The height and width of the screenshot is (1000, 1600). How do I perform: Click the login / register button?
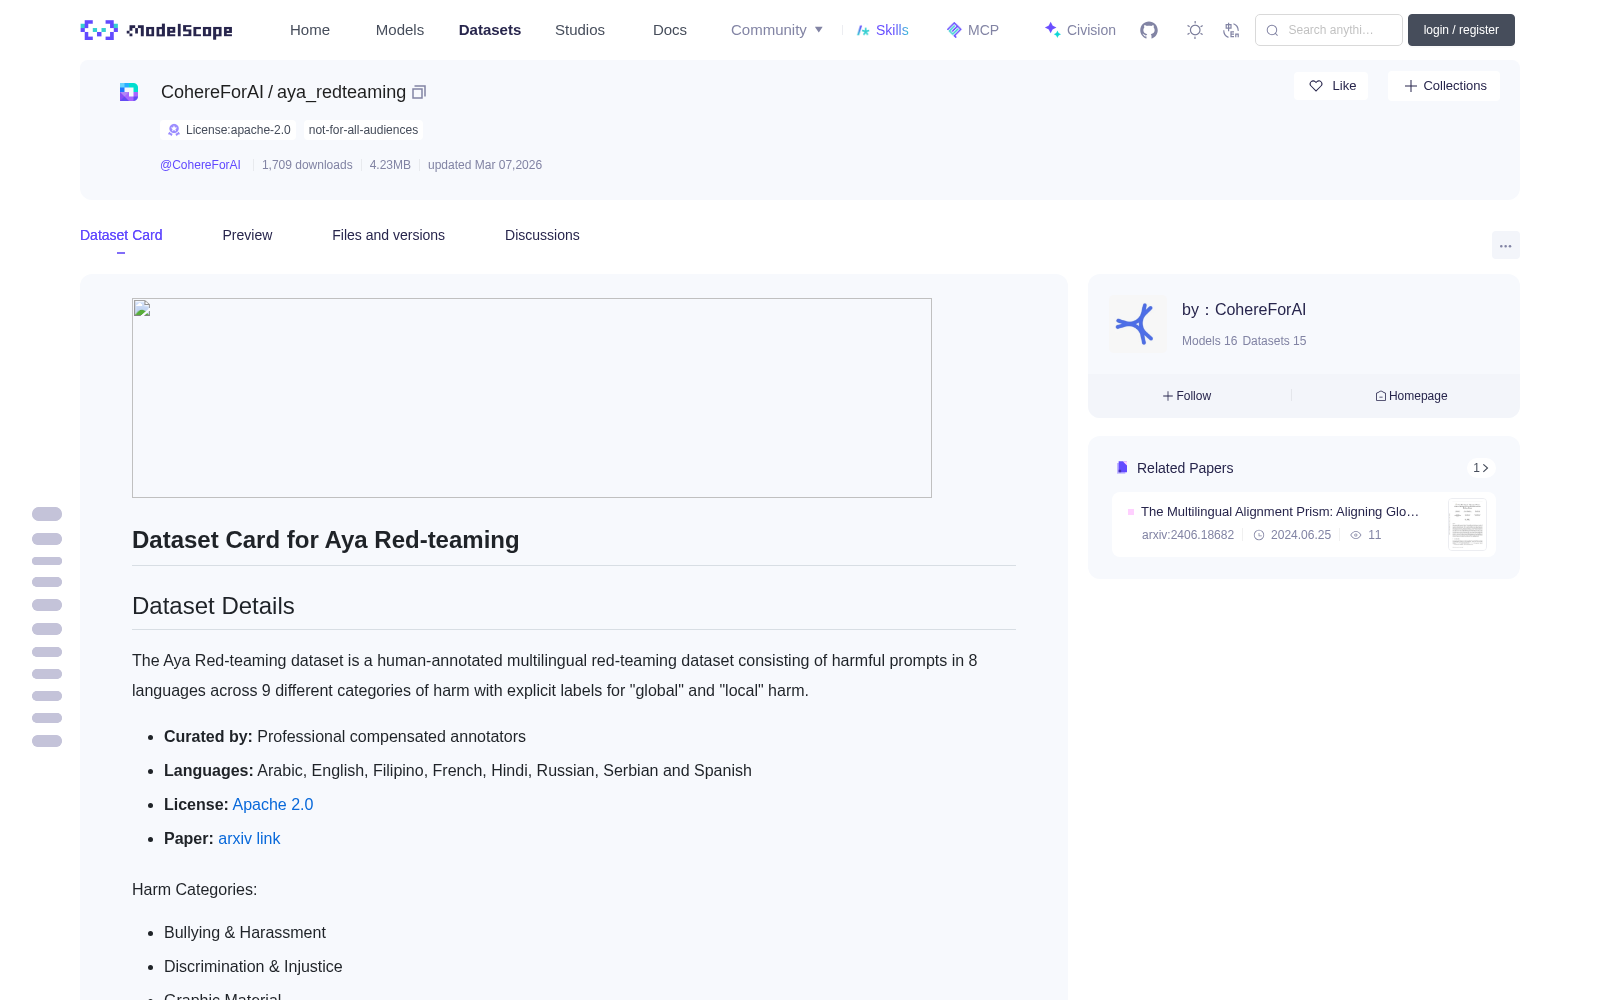tap(1461, 30)
